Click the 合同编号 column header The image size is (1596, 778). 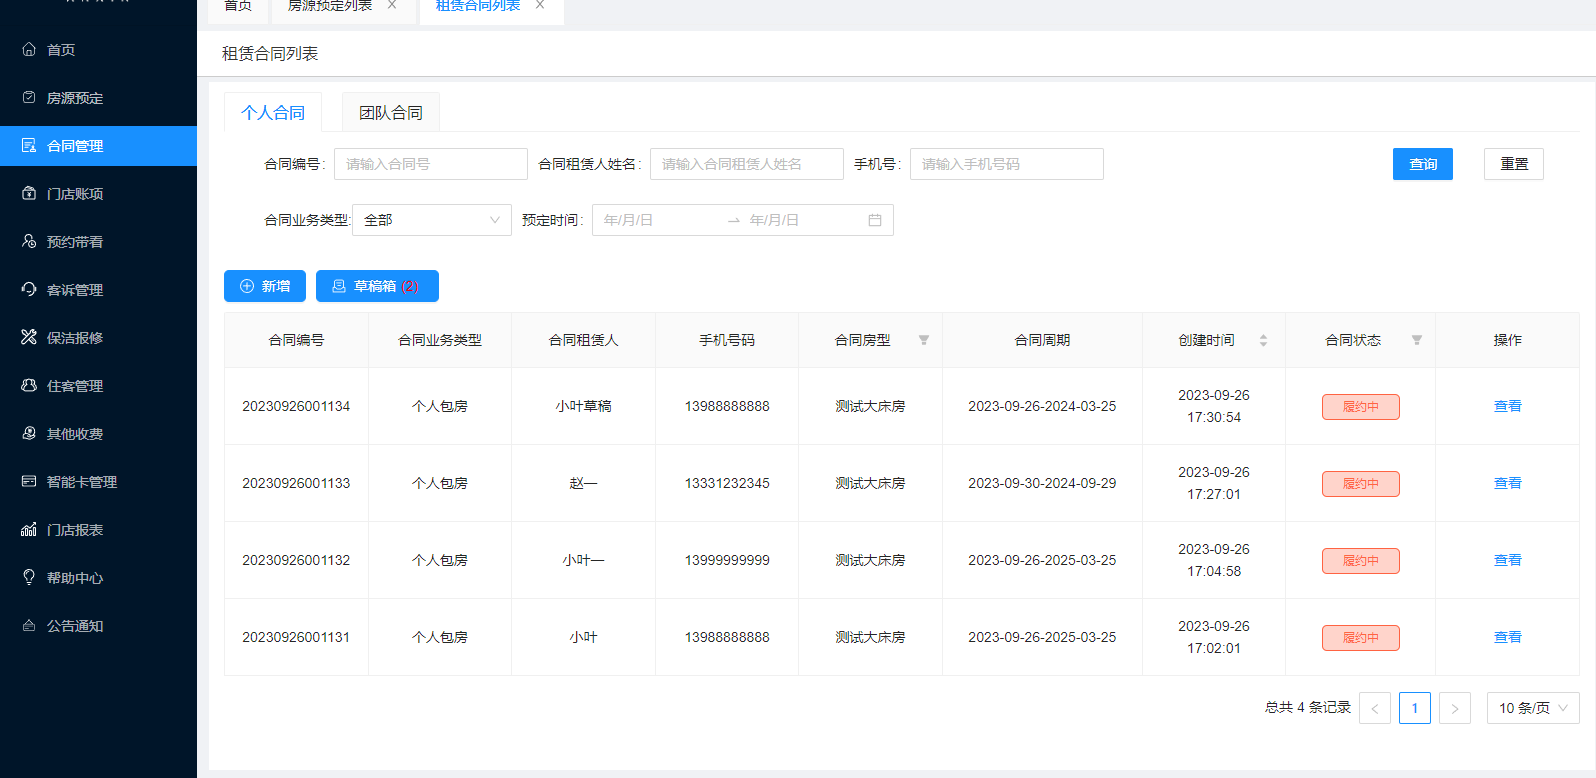click(x=297, y=340)
